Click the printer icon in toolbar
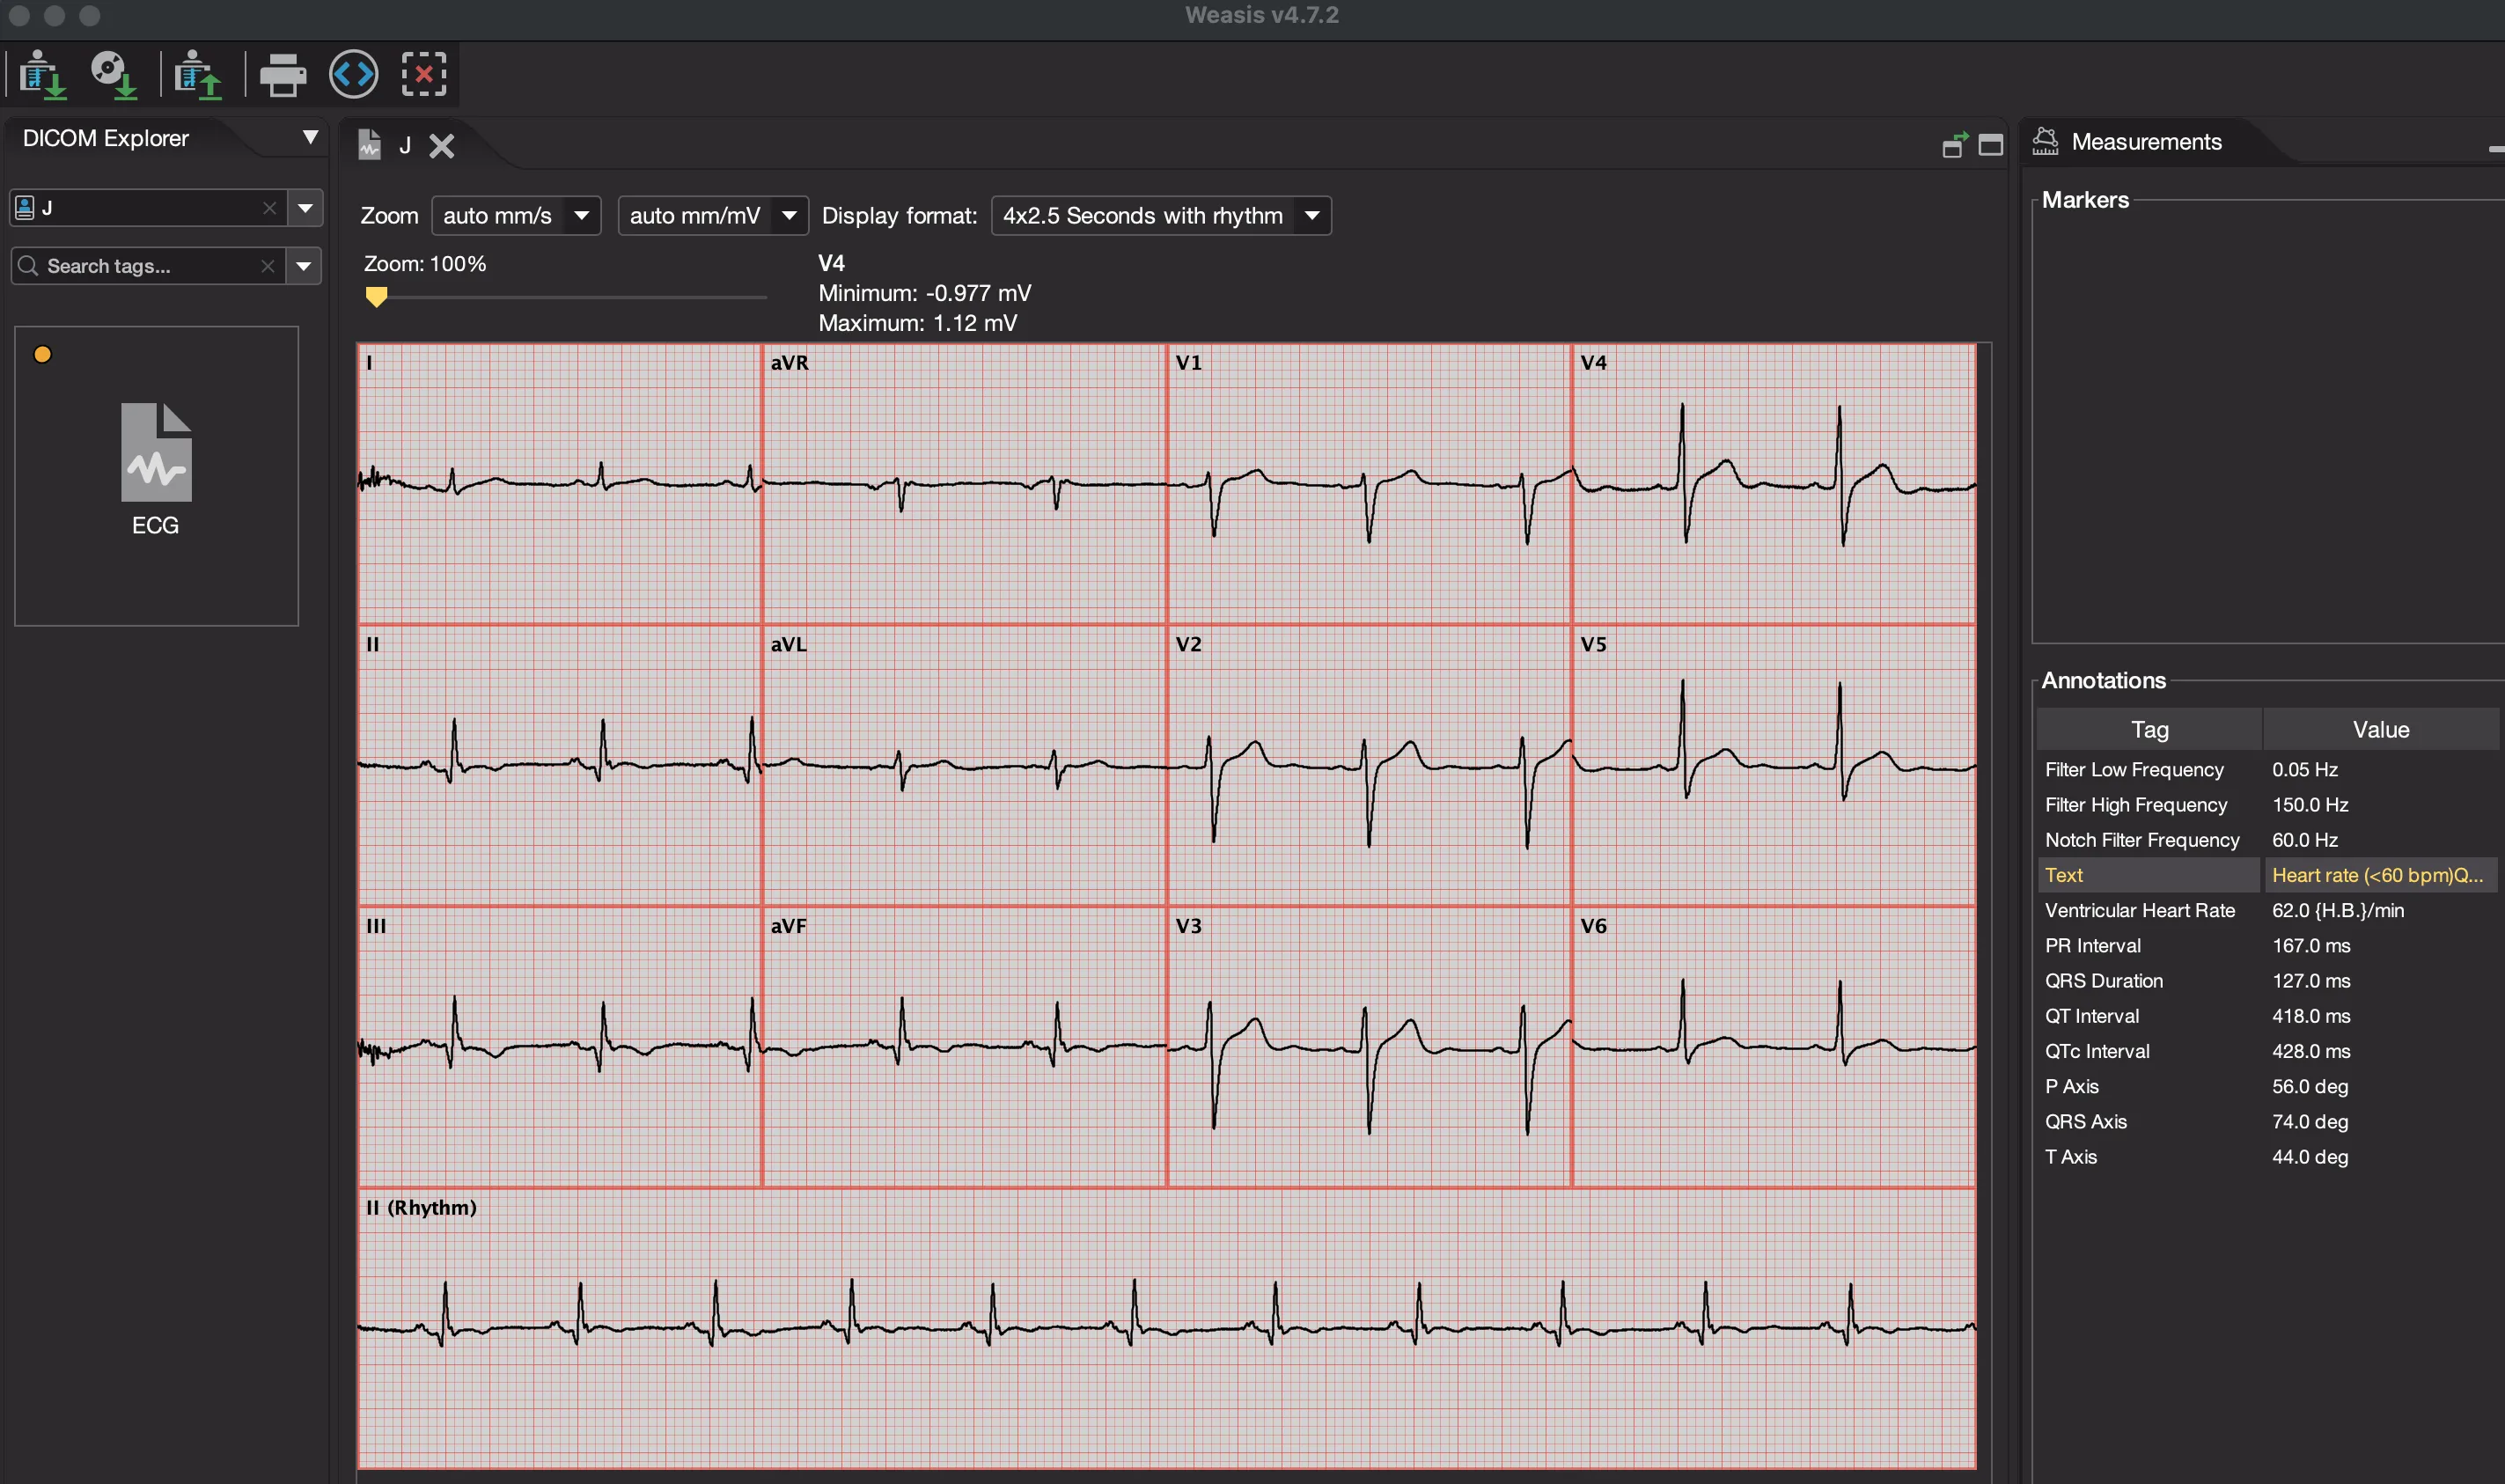This screenshot has width=2505, height=1484. click(x=282, y=74)
